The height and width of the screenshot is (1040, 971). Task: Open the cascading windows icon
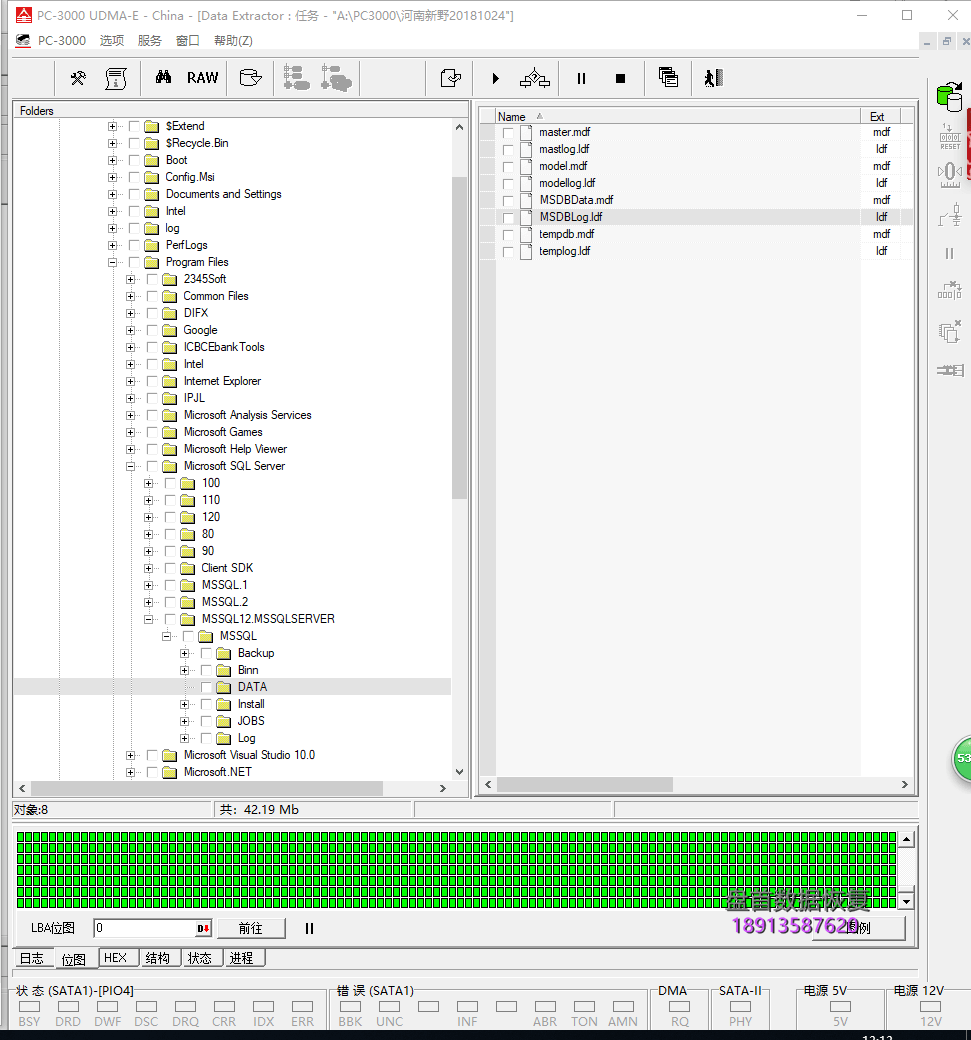click(x=668, y=77)
